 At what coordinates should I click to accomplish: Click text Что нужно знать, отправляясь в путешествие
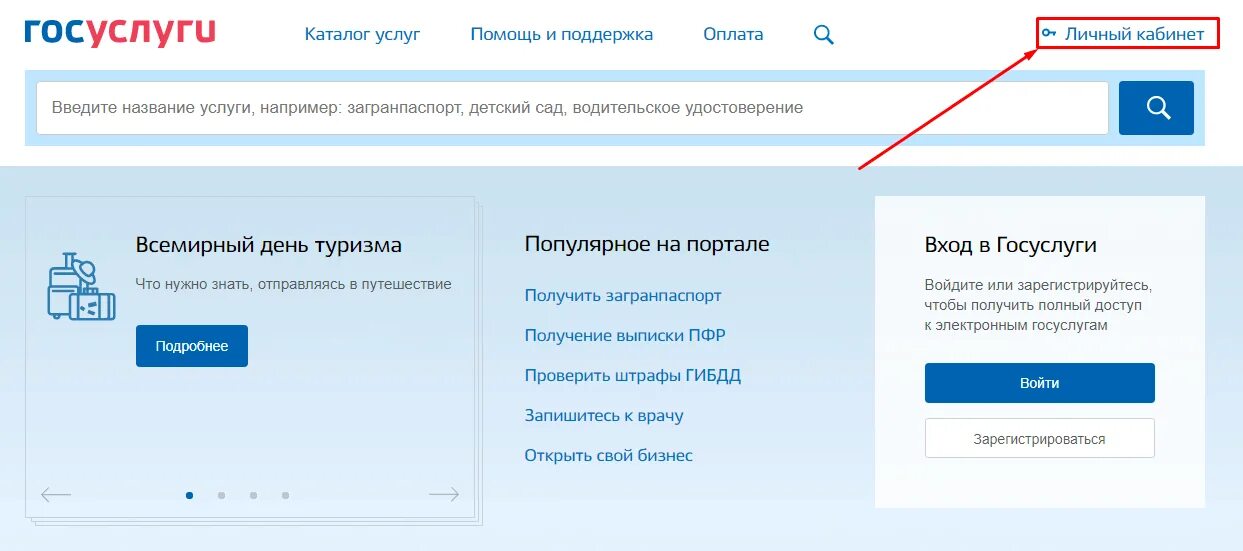[294, 284]
